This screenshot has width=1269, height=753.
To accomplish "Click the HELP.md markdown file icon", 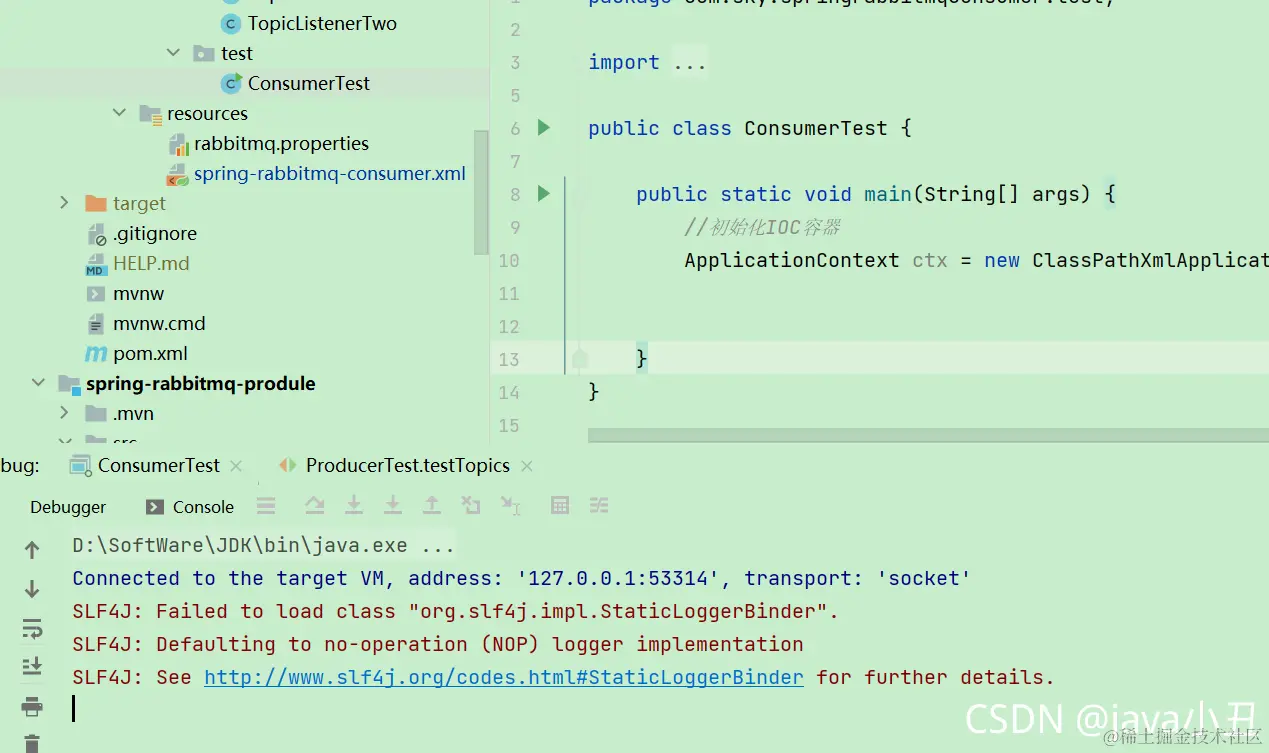I will [96, 263].
